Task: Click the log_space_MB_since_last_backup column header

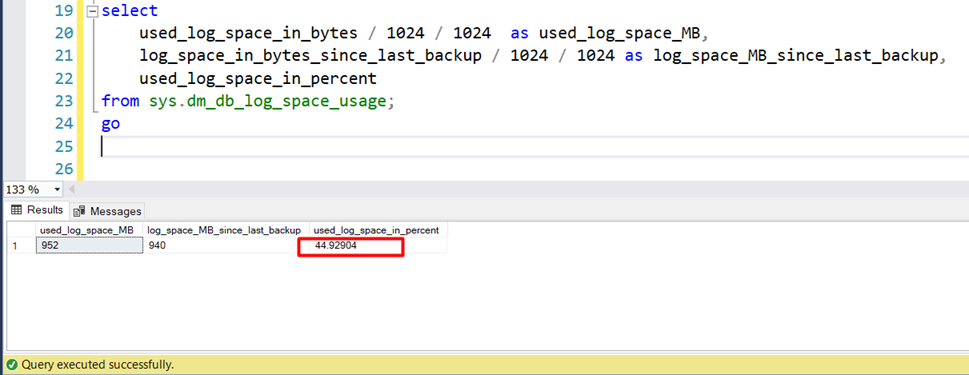Action: tap(226, 230)
